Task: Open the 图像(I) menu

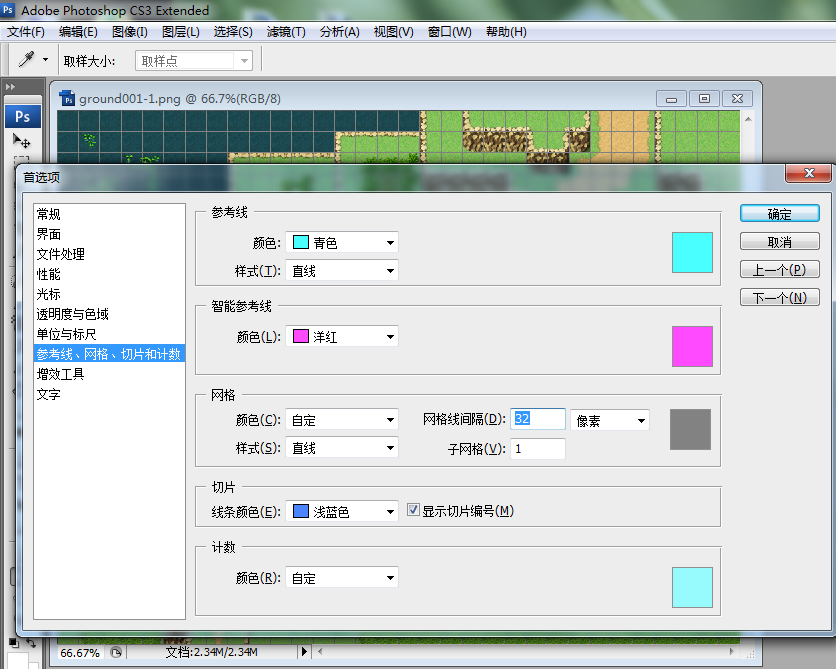Action: [130, 32]
